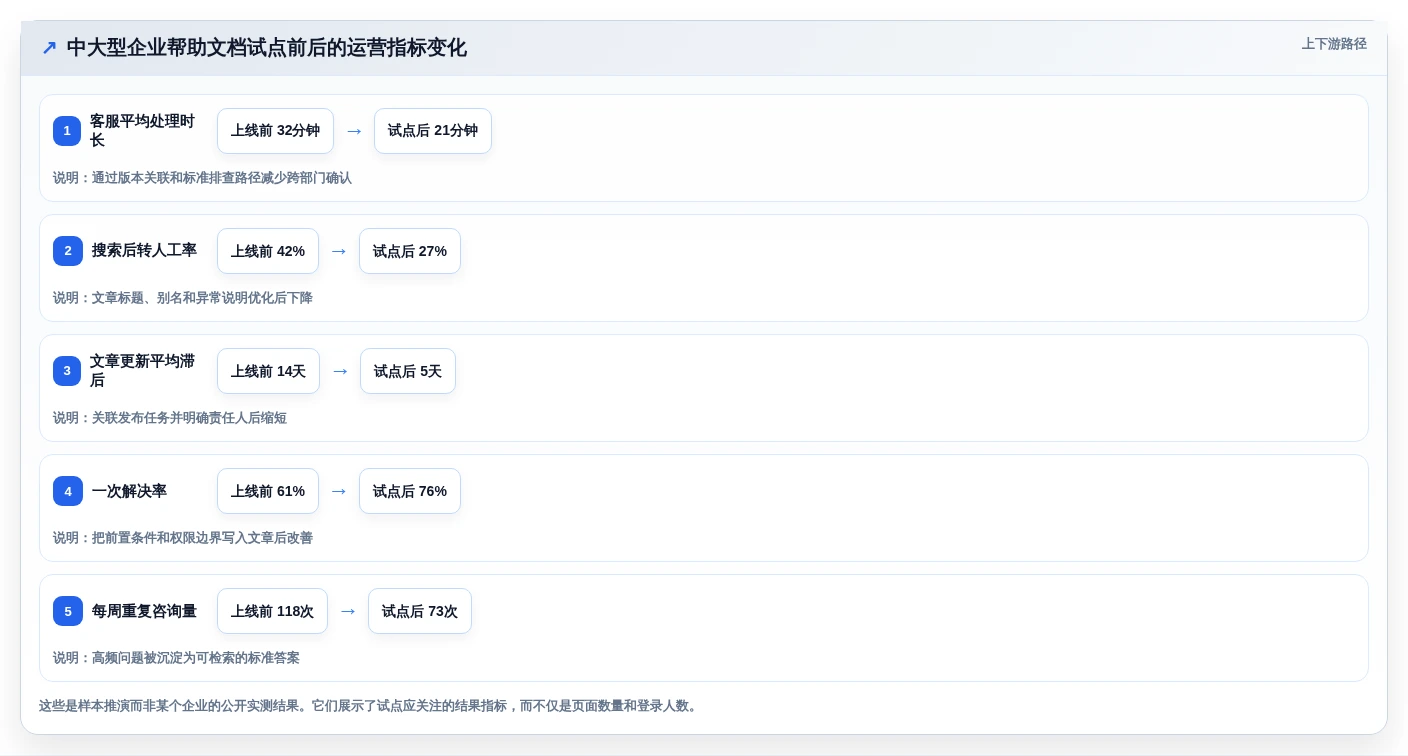The height and width of the screenshot is (756, 1408).
Task: Select the 上线前 14天 chip
Action: (268, 371)
